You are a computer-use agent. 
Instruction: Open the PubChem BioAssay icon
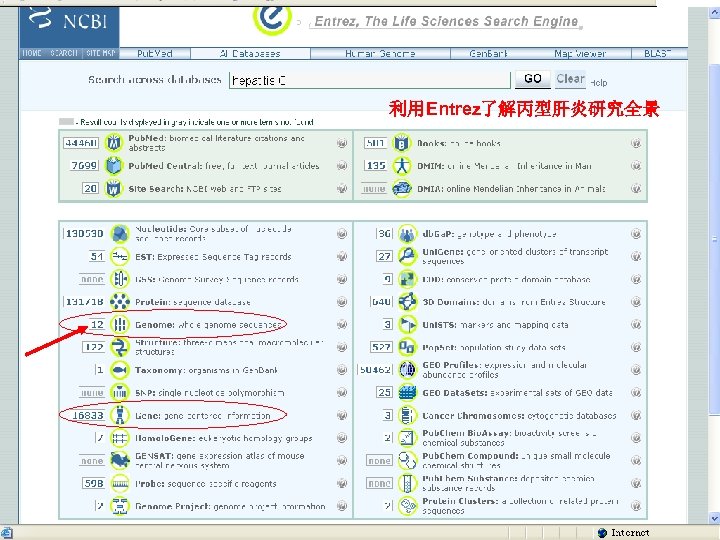pos(407,438)
